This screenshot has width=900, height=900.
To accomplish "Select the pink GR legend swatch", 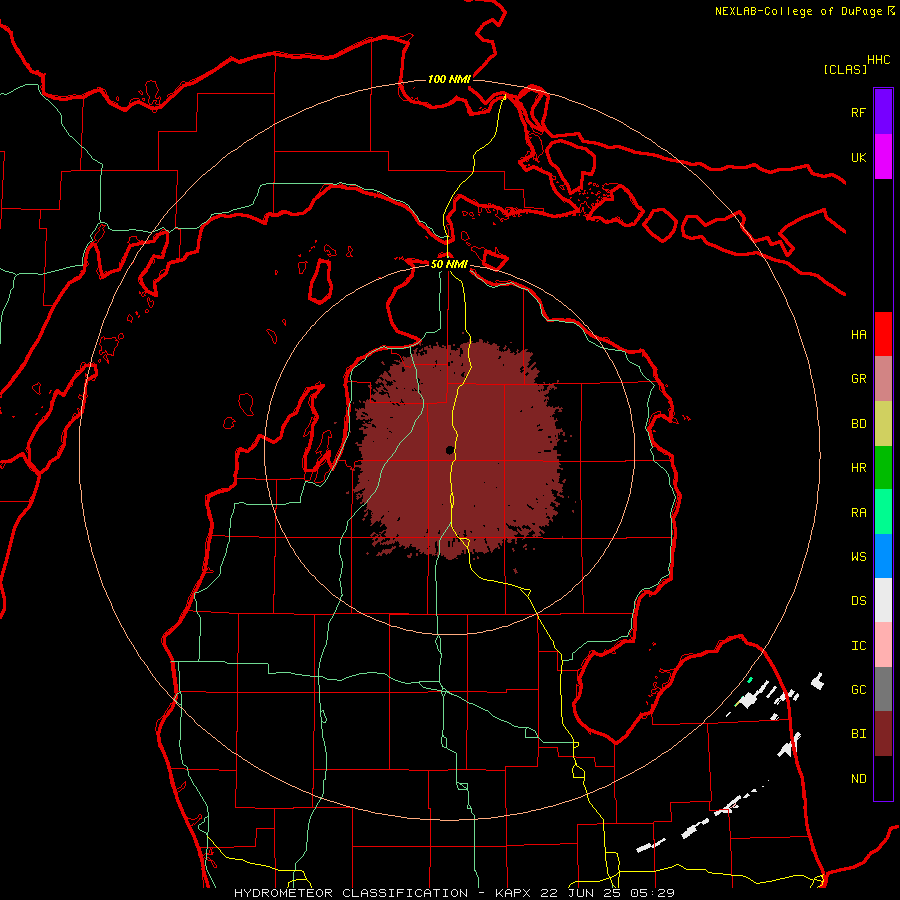I will coord(883,379).
